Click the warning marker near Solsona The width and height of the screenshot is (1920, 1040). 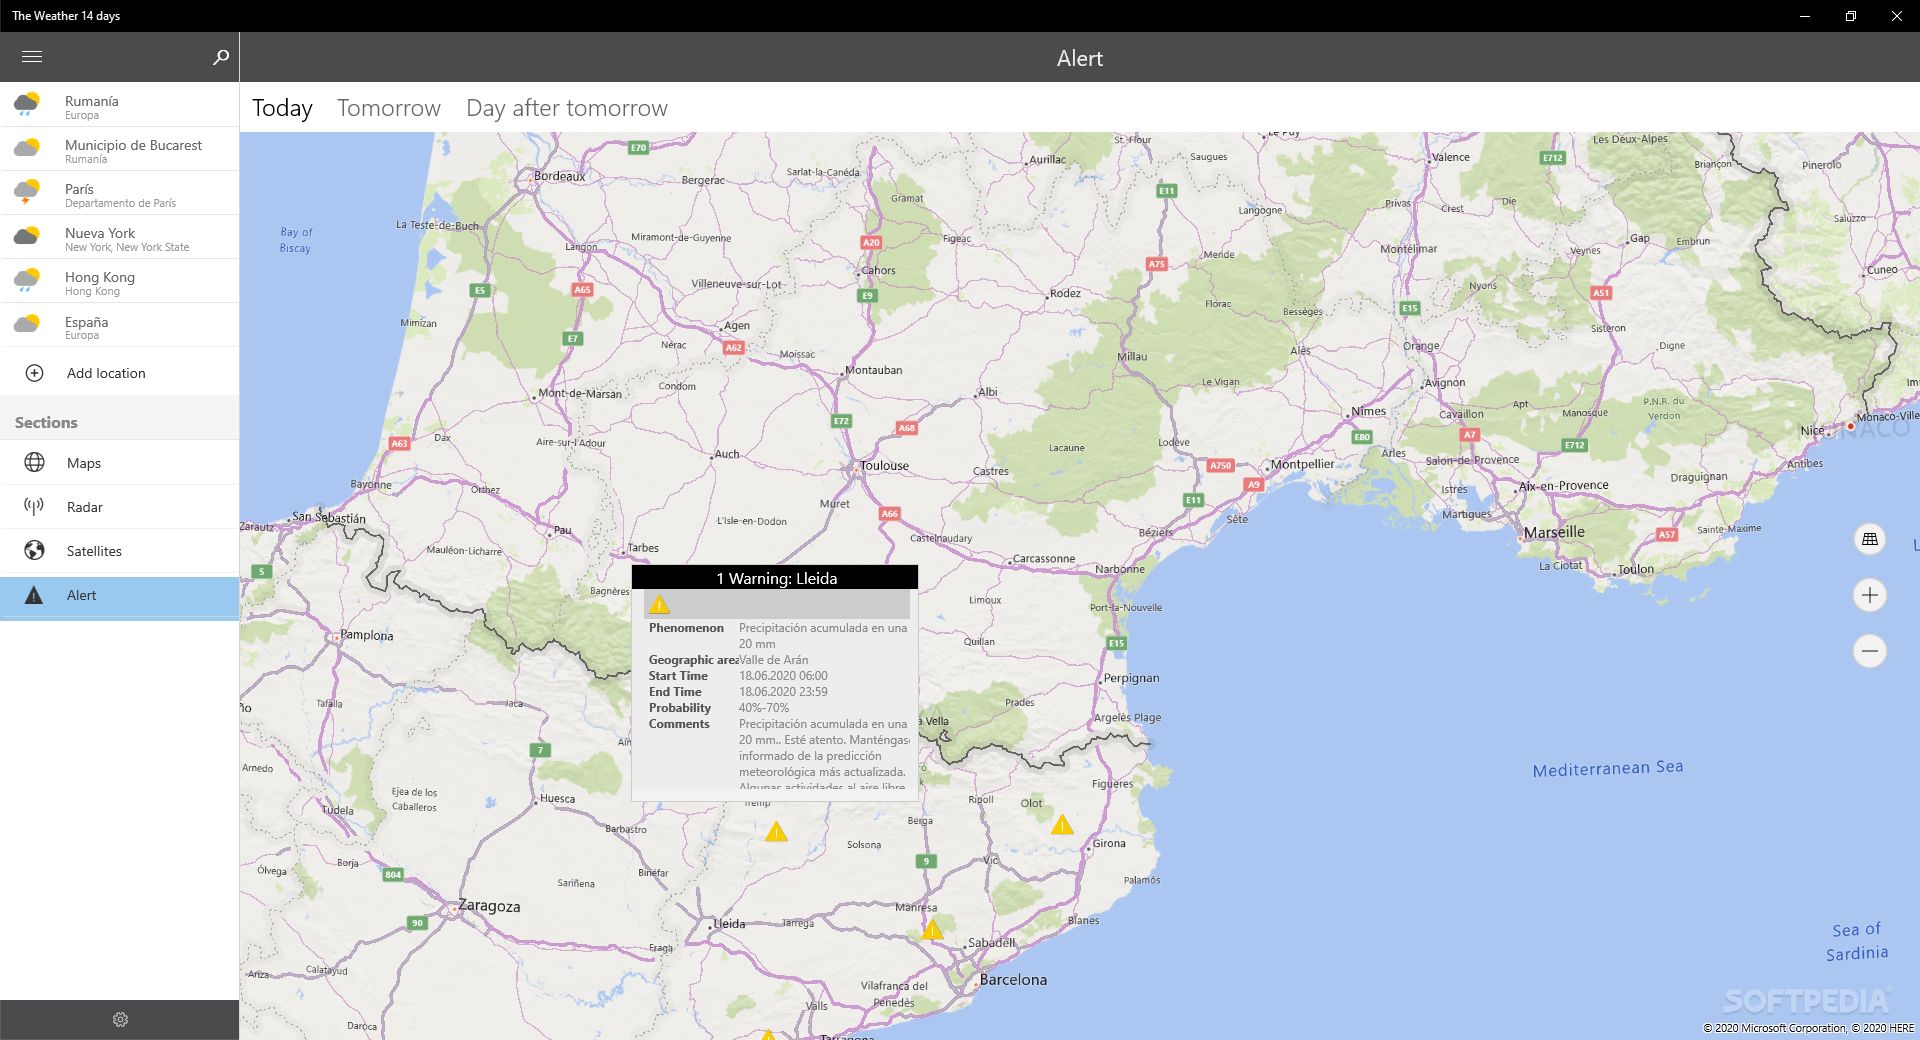click(776, 831)
